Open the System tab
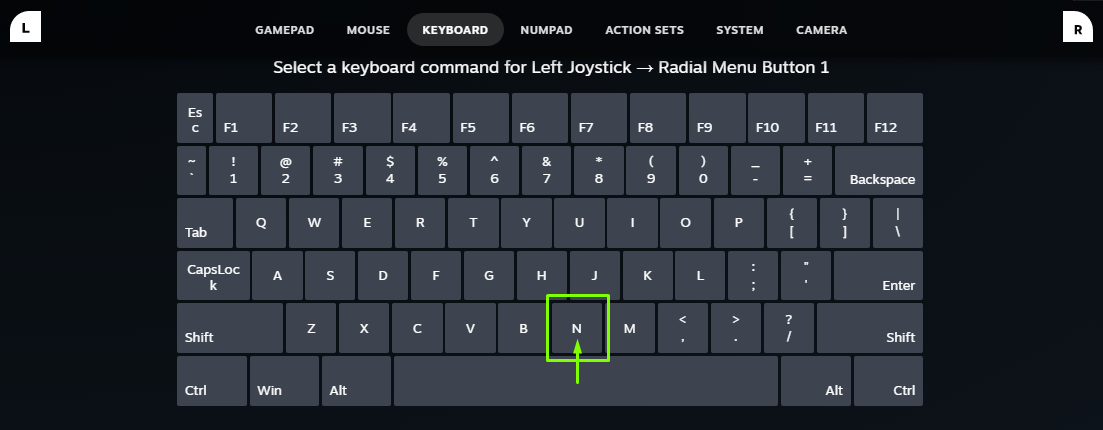 tap(739, 30)
